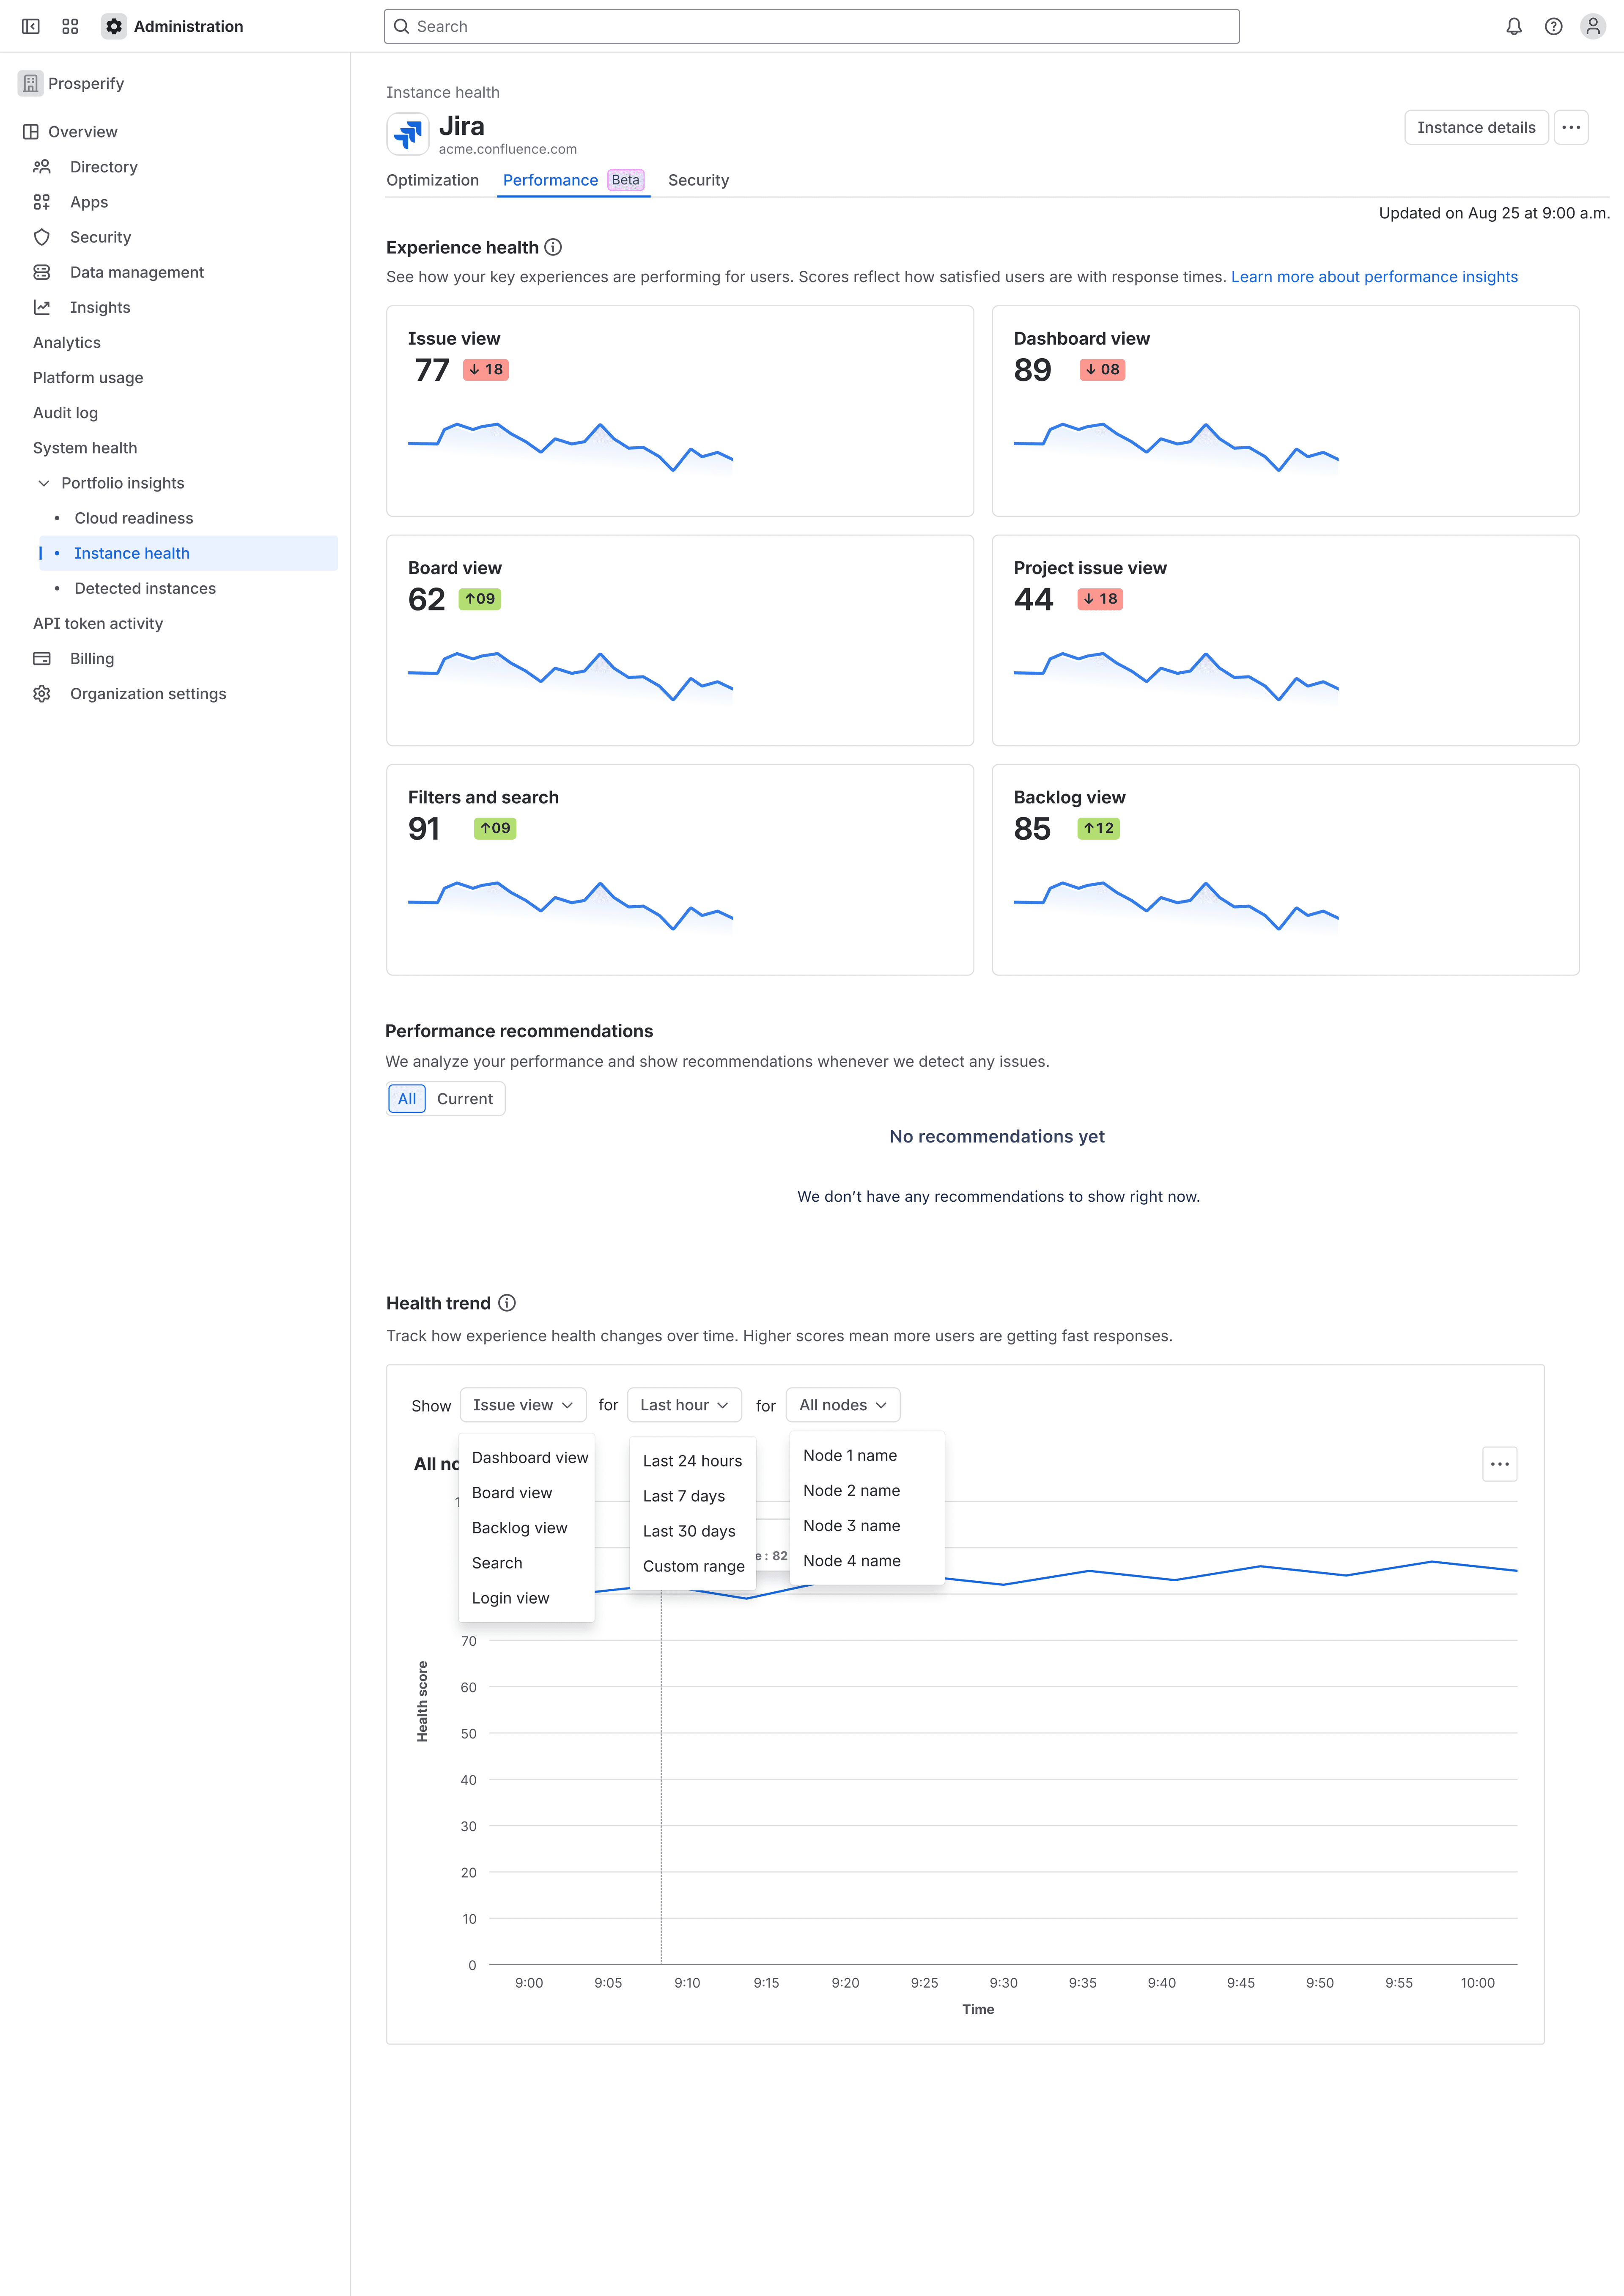The image size is (1624, 2296).
Task: Click the Filters and search score card
Action: coord(680,870)
